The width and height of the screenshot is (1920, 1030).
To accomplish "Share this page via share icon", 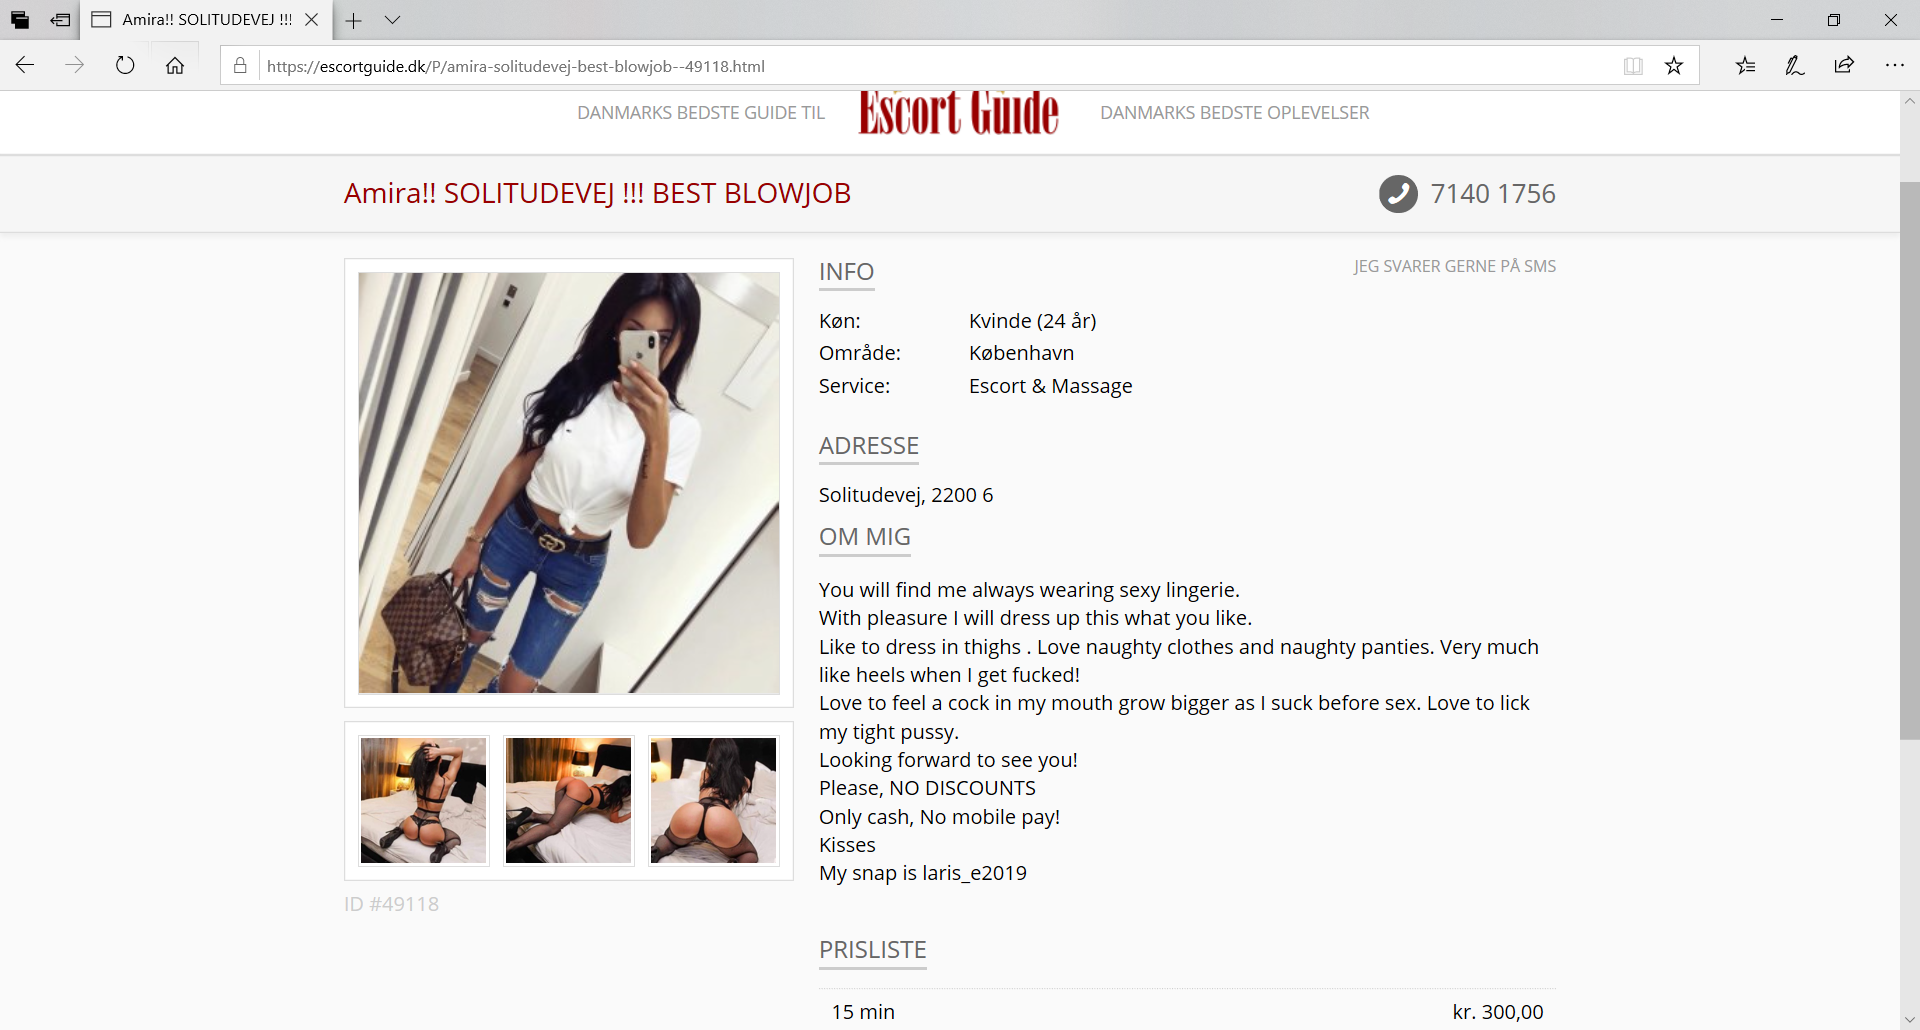I will click(x=1844, y=66).
